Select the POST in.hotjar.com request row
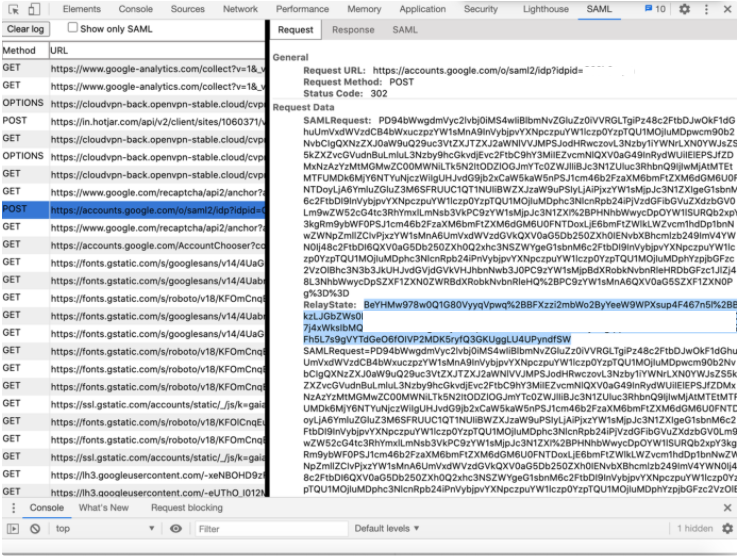Screen dimensions: 738x556 pyautogui.click(x=134, y=121)
